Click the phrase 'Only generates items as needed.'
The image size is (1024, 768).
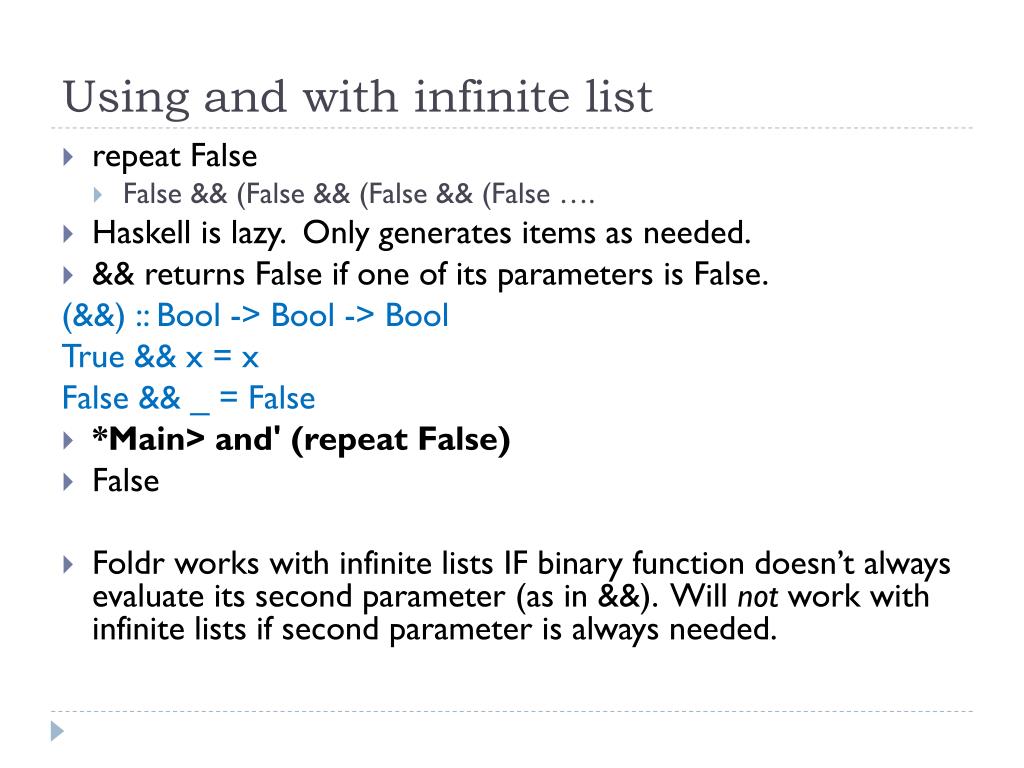point(527,233)
